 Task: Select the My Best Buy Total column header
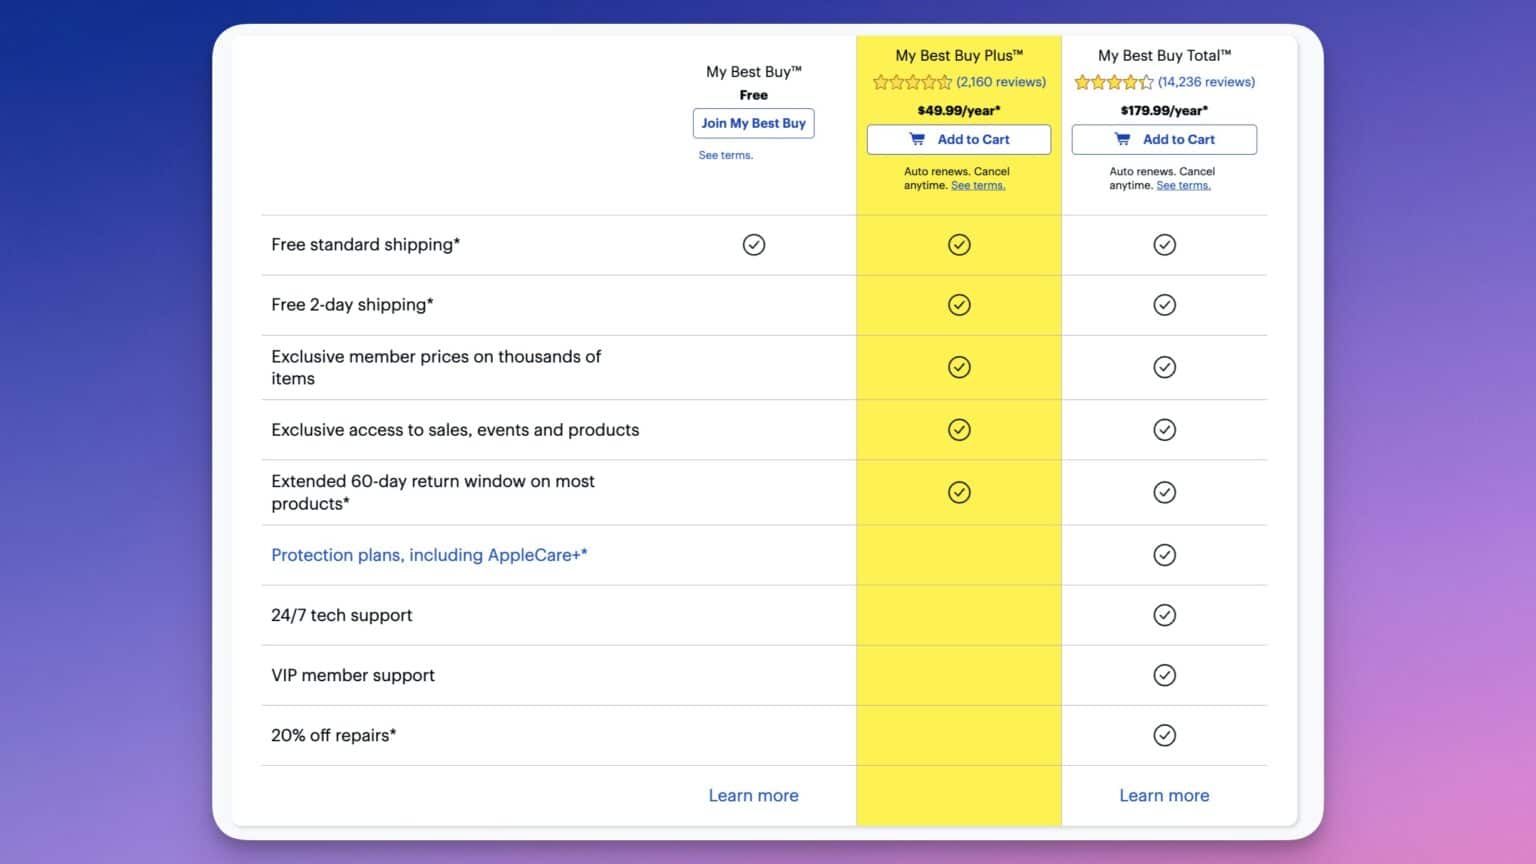[x=1163, y=55]
